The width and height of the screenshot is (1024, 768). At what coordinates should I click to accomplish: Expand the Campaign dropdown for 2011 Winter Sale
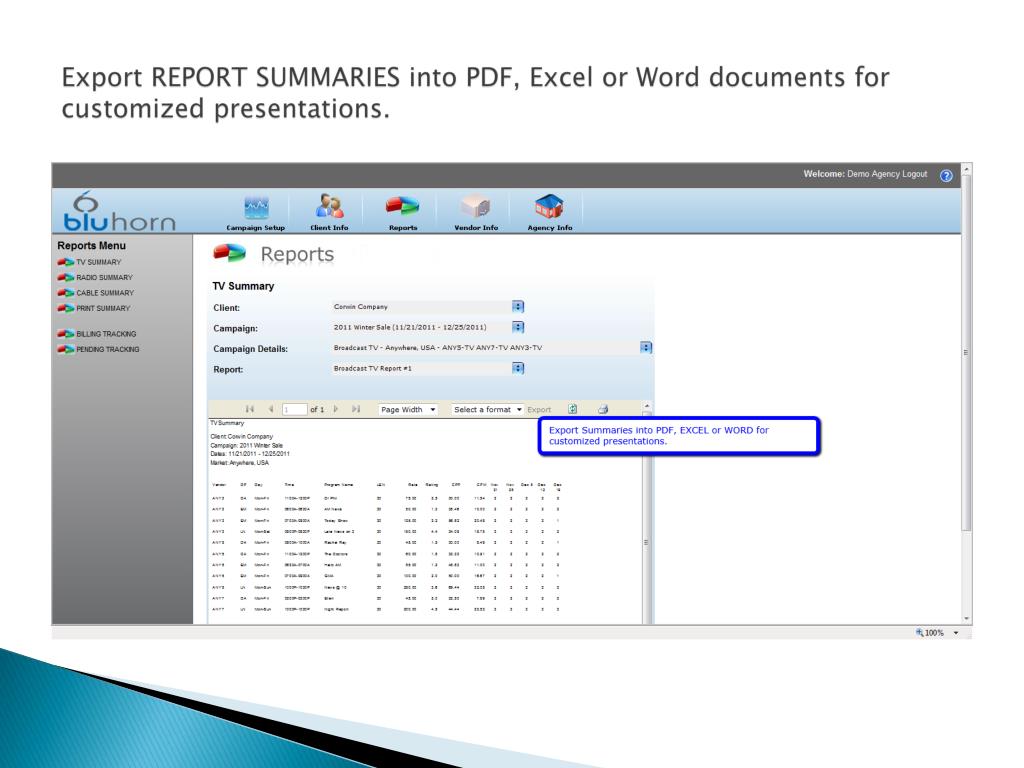(518, 327)
